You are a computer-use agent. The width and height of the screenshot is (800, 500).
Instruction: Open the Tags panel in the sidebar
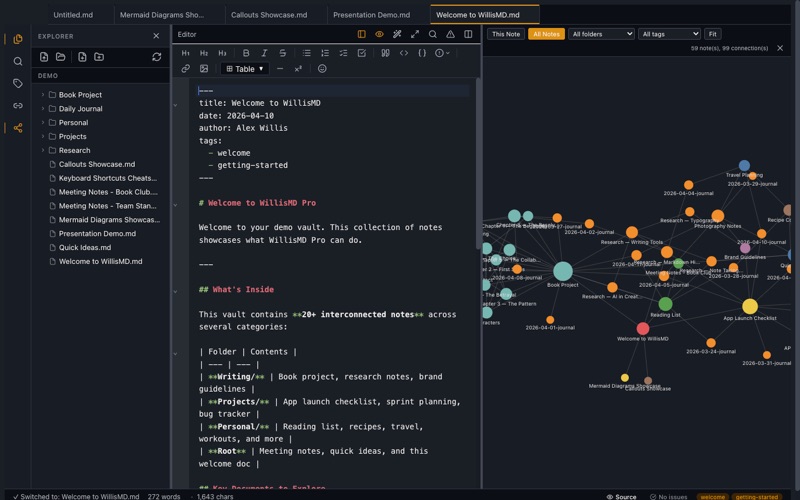coord(18,83)
